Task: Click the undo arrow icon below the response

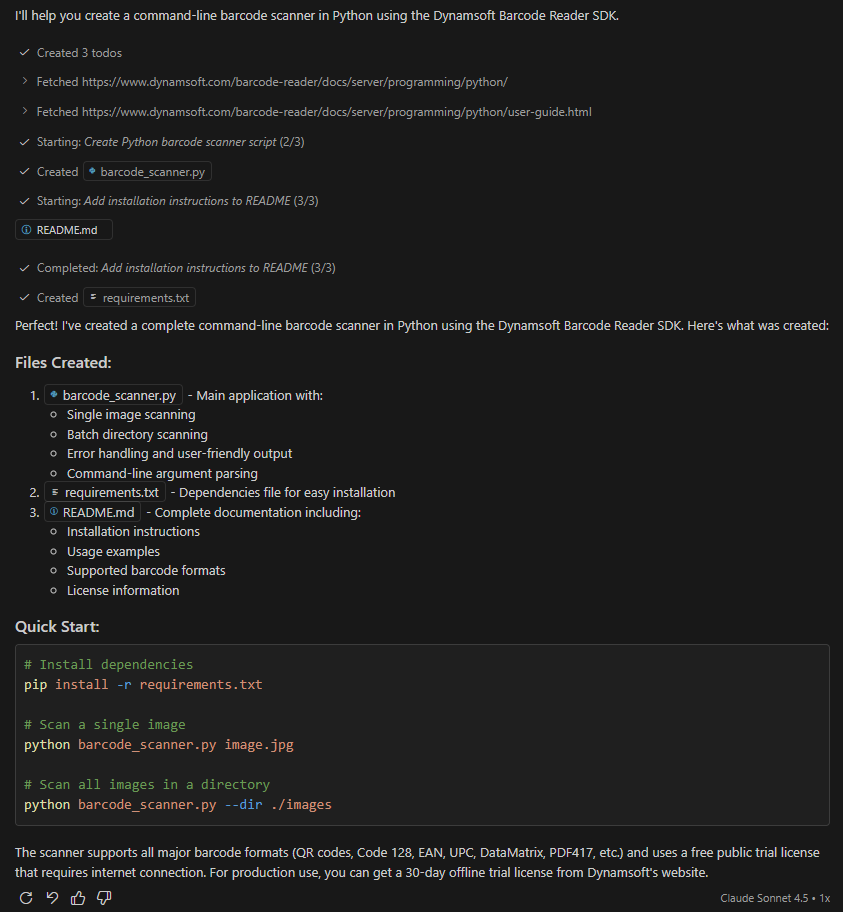Action: (52, 898)
